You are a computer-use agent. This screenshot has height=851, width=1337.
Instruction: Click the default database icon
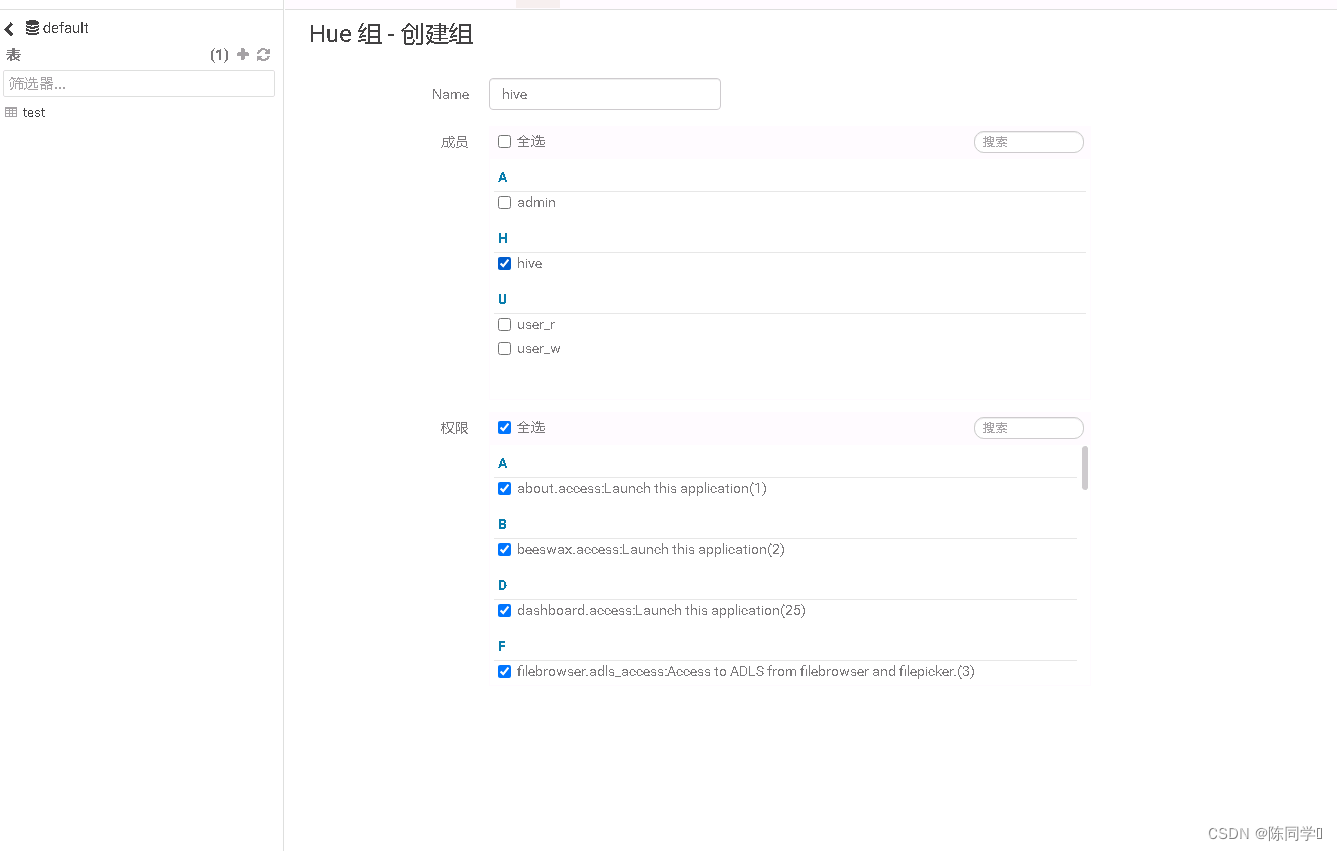pos(32,28)
